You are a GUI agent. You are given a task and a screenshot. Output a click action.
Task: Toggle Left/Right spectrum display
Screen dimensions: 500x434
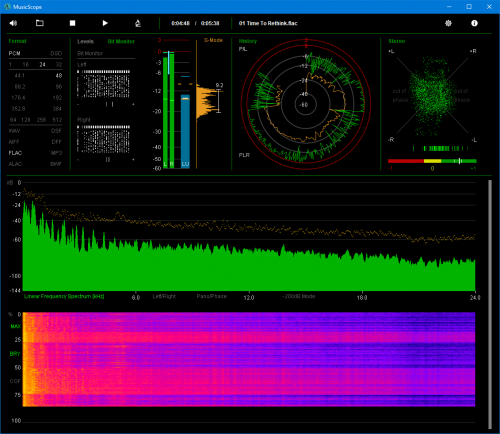[x=164, y=296]
